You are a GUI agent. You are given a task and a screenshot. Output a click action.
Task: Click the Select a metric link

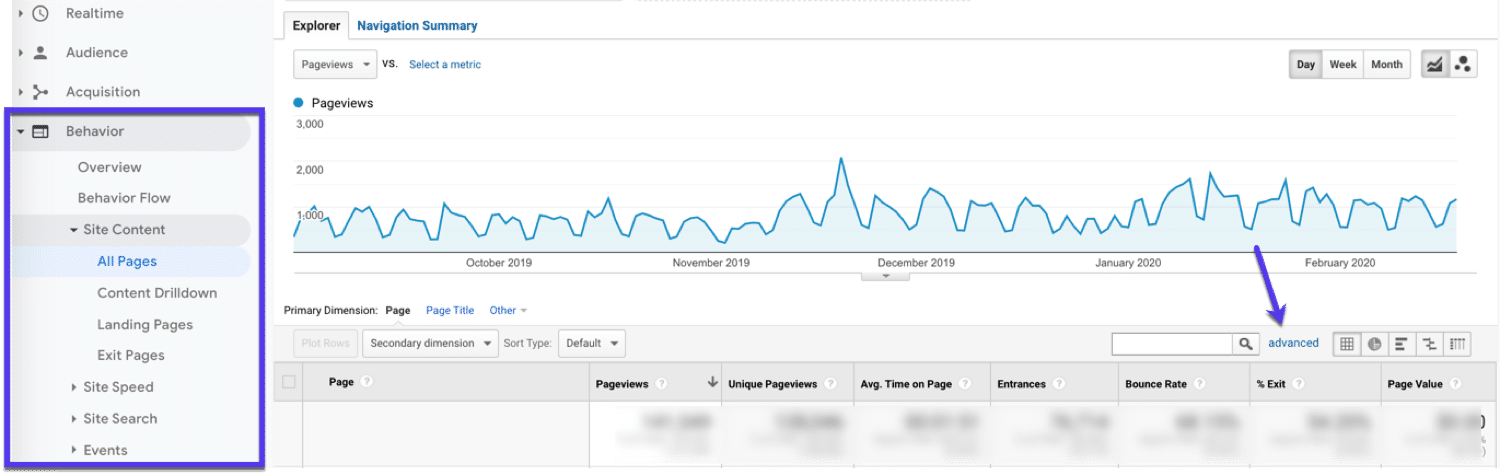445,64
